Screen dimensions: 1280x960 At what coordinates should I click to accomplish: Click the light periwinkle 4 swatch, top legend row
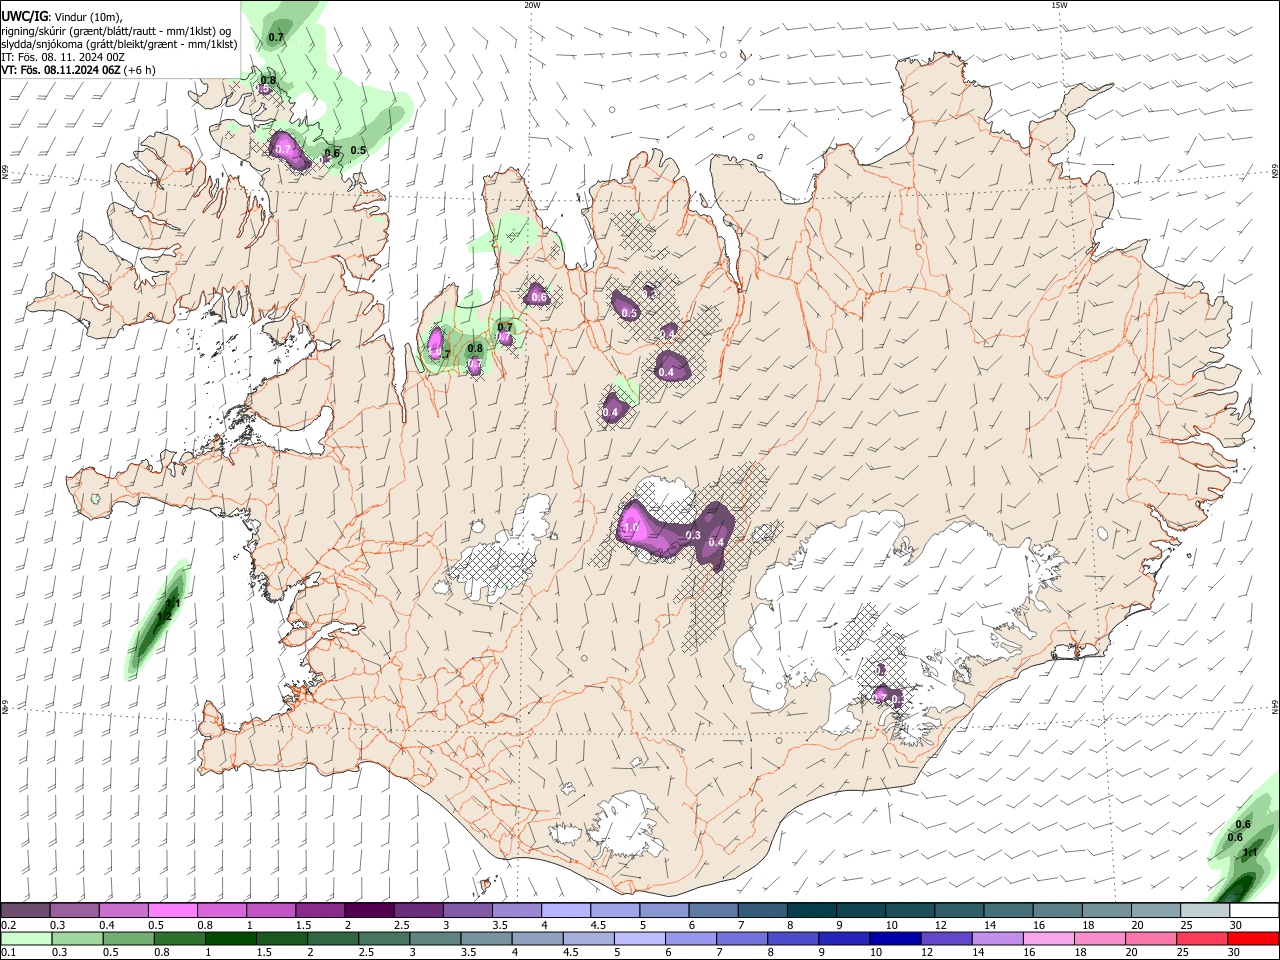[565, 911]
